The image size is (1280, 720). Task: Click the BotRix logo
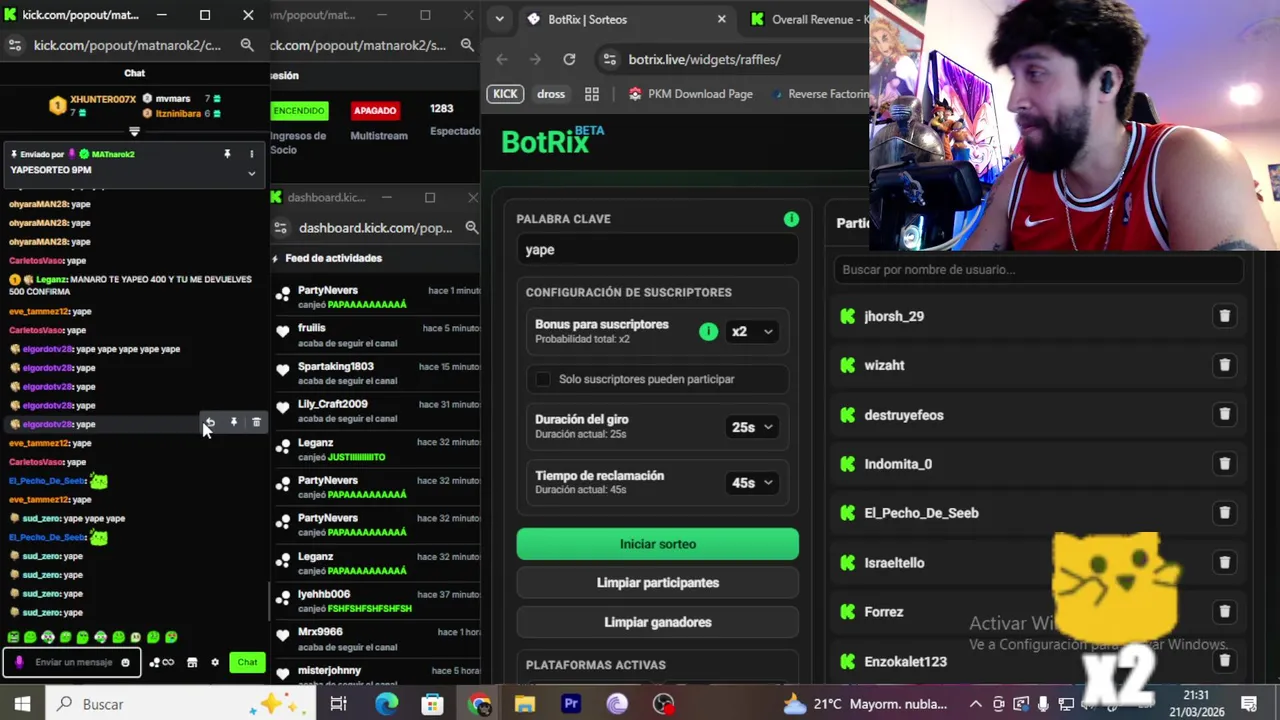(x=552, y=141)
